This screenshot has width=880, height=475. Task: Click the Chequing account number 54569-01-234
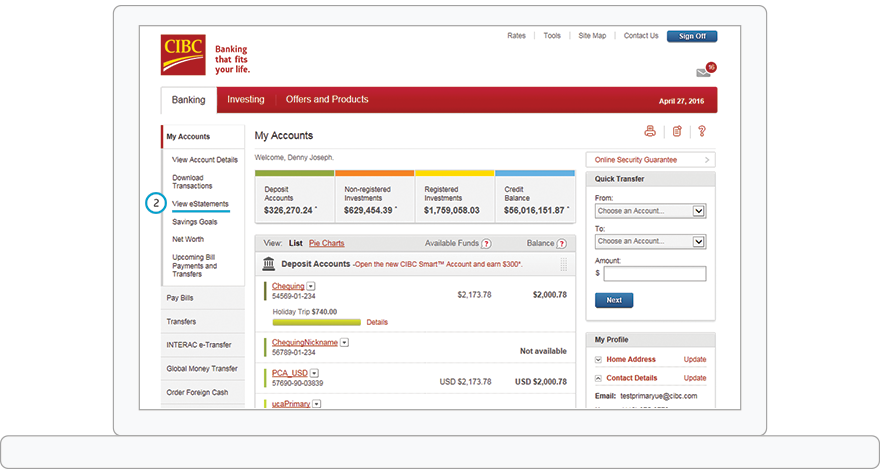coord(294,296)
